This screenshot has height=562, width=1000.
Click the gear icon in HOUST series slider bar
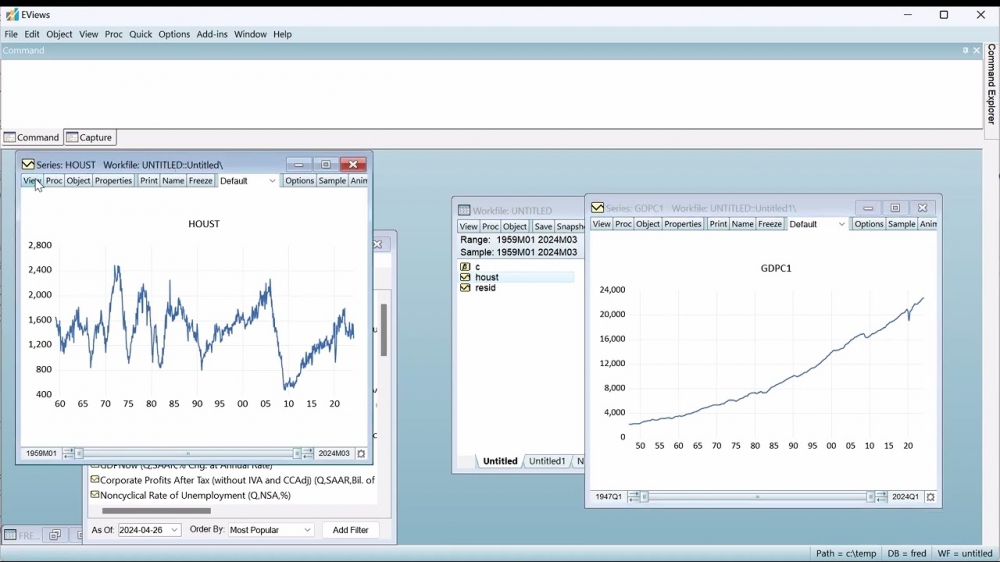pyautogui.click(x=362, y=454)
